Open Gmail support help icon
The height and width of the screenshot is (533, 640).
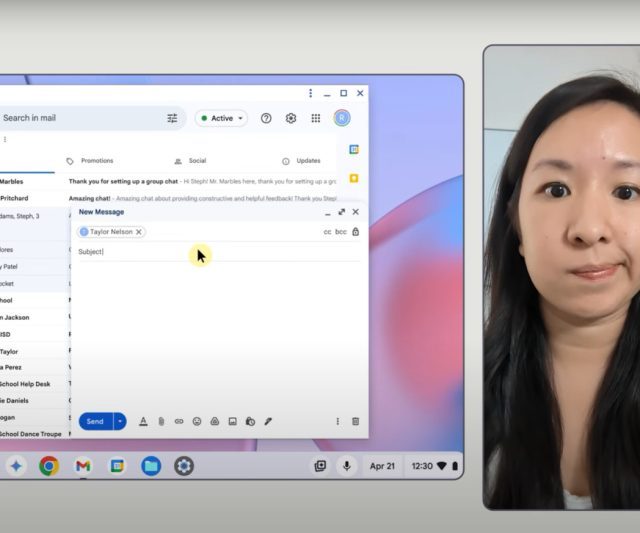click(266, 118)
